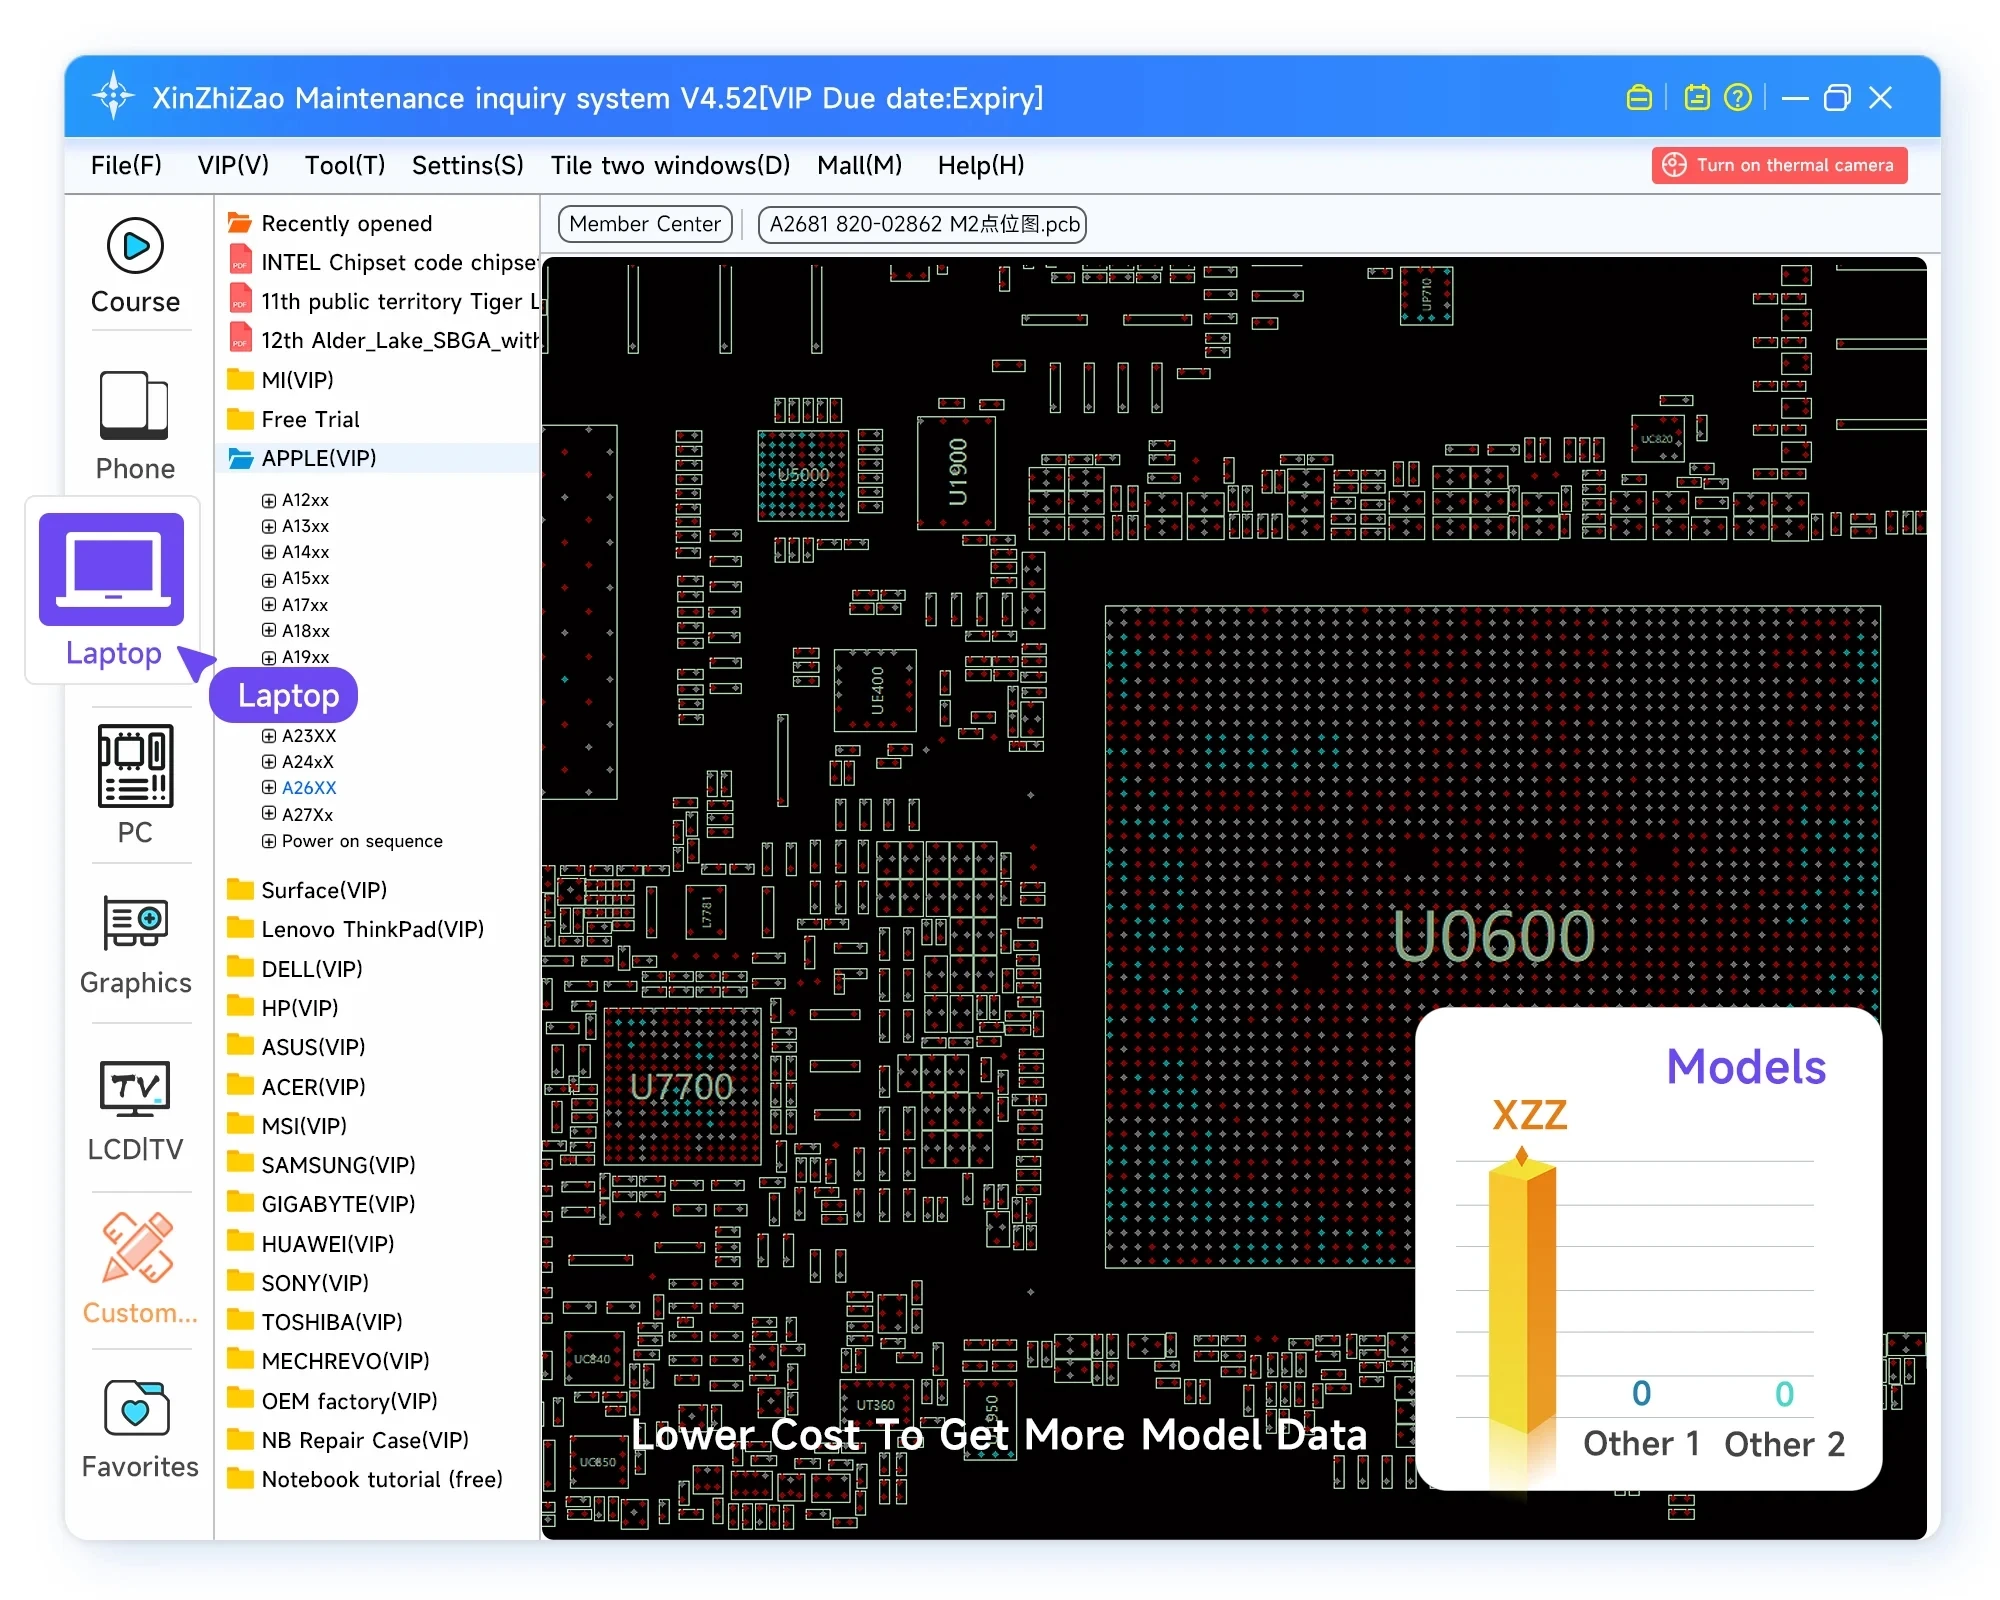This screenshot has width=2000, height=1600.
Task: Open the Course sidebar icon
Action: coord(135,246)
